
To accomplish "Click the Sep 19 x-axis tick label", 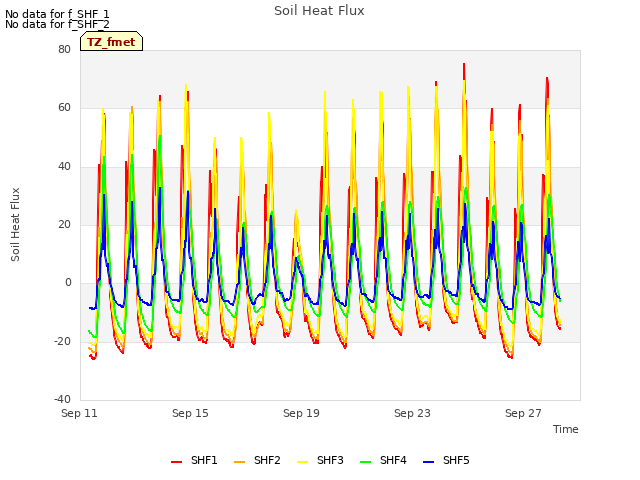I will point(301,413).
